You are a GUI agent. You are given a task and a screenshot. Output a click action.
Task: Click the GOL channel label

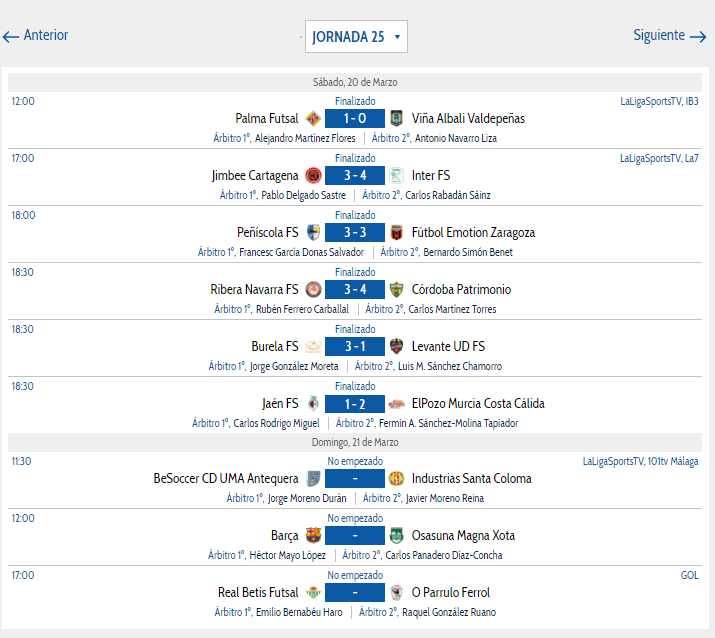[689, 575]
